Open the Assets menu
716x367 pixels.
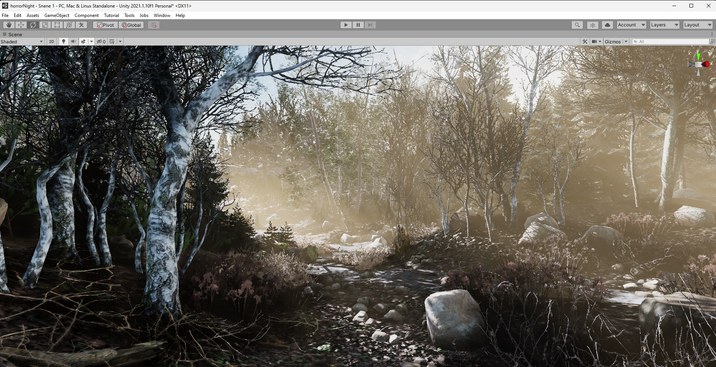[33, 16]
